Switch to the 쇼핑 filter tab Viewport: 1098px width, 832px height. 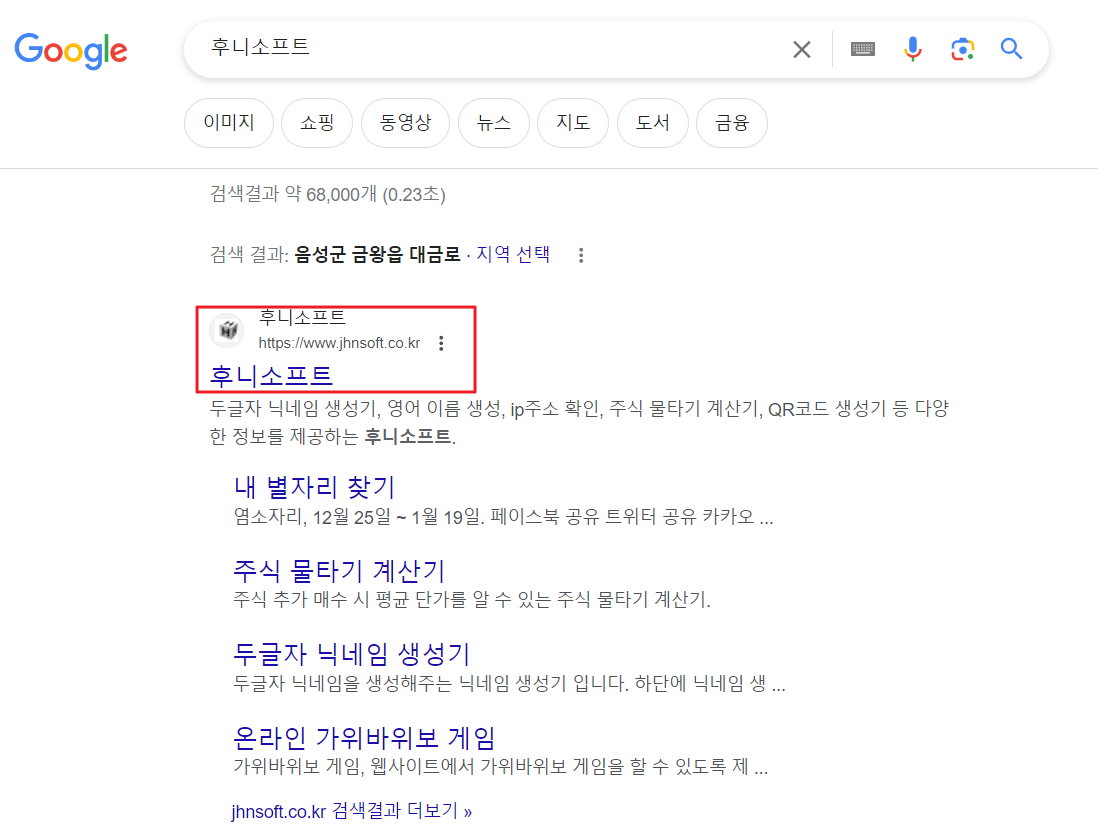click(317, 123)
